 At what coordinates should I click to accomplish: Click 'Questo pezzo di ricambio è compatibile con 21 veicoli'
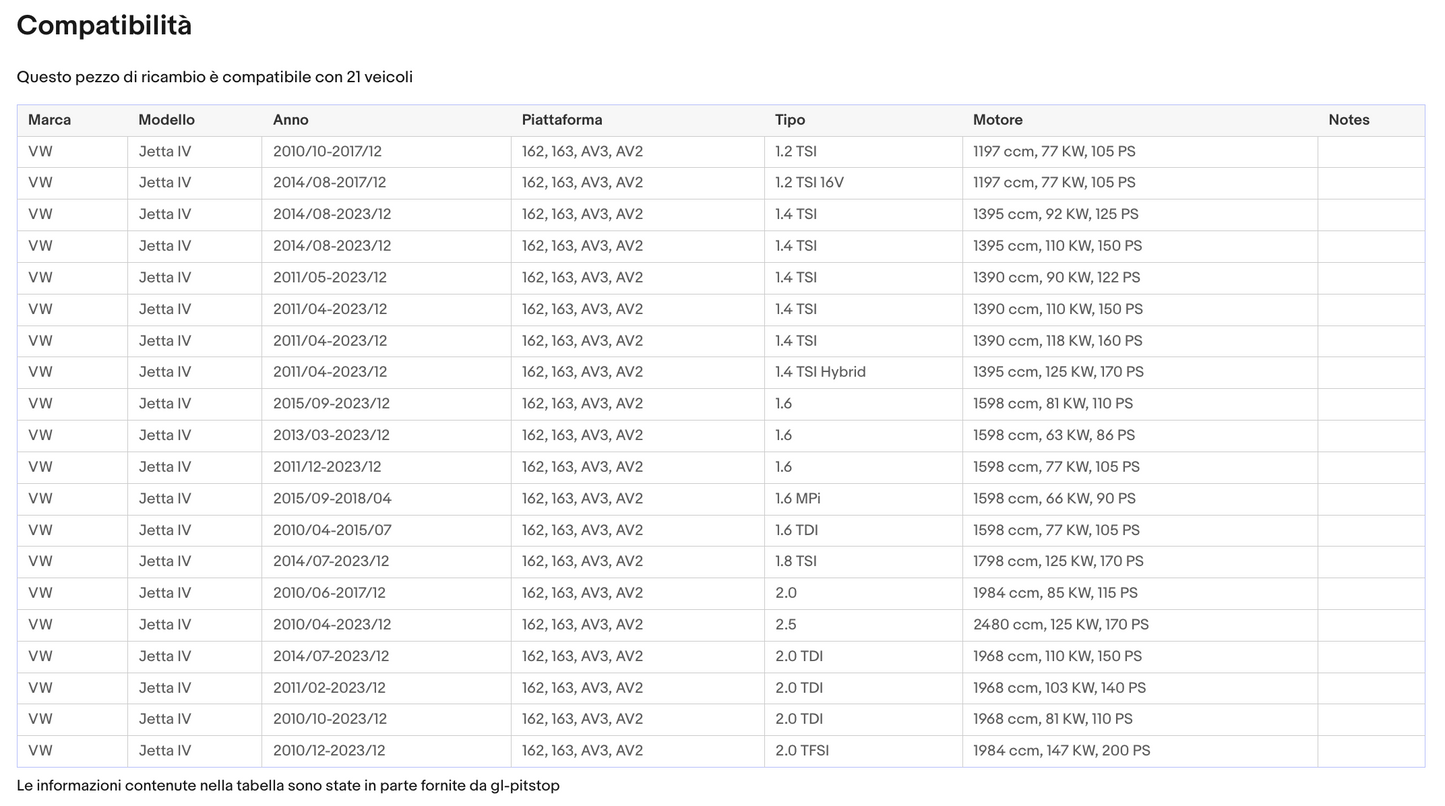[x=215, y=77]
